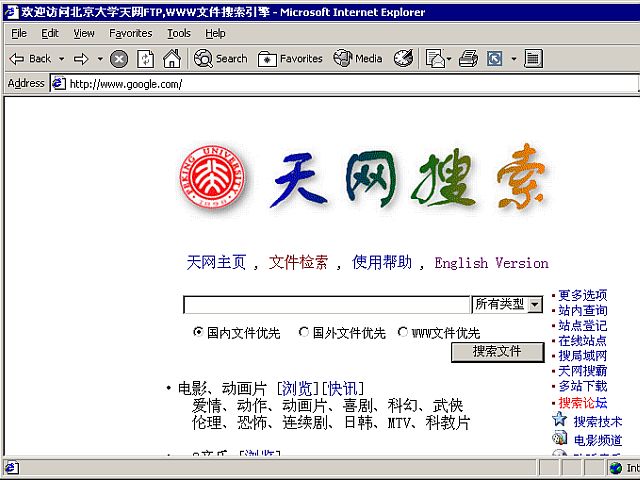The height and width of the screenshot is (480, 640).
Task: Select the 国外文件优先 radio button
Action: (304, 333)
